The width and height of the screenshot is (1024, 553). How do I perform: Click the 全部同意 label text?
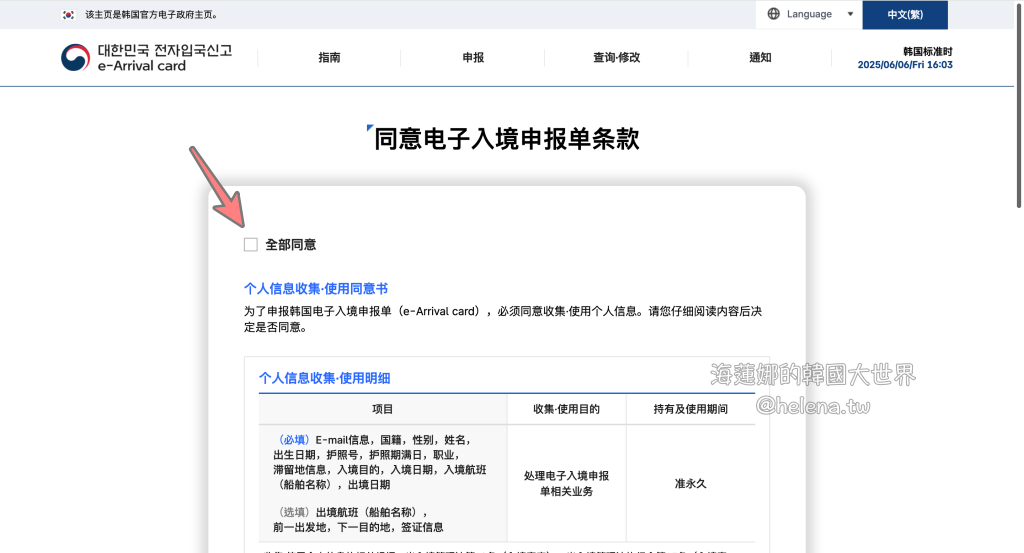click(291, 245)
